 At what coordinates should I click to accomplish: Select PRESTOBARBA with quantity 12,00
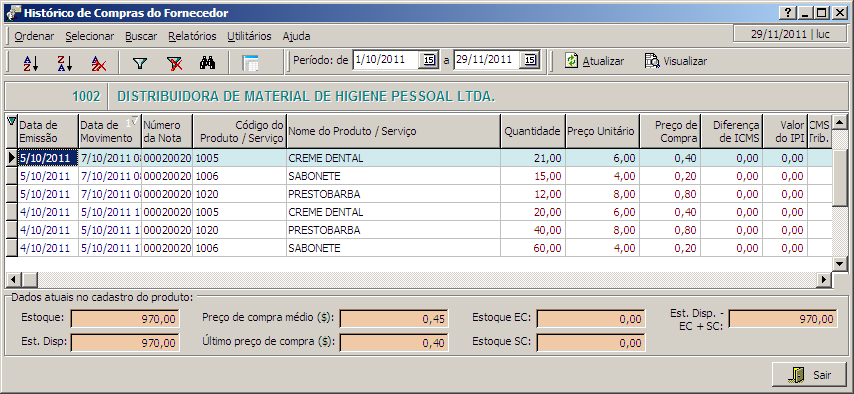point(393,194)
